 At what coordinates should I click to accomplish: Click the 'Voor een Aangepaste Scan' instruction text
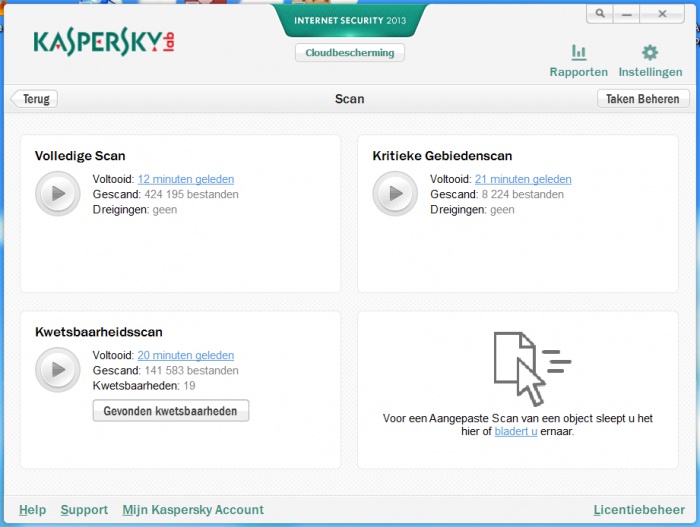(x=518, y=425)
